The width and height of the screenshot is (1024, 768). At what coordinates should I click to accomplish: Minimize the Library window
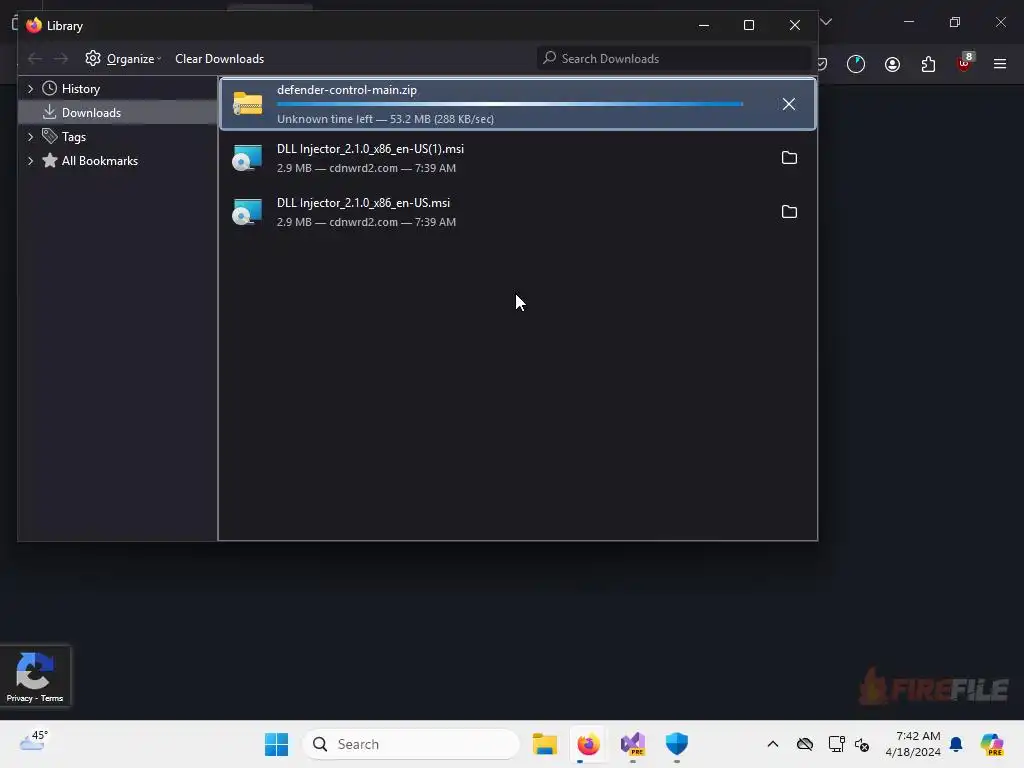(703, 25)
